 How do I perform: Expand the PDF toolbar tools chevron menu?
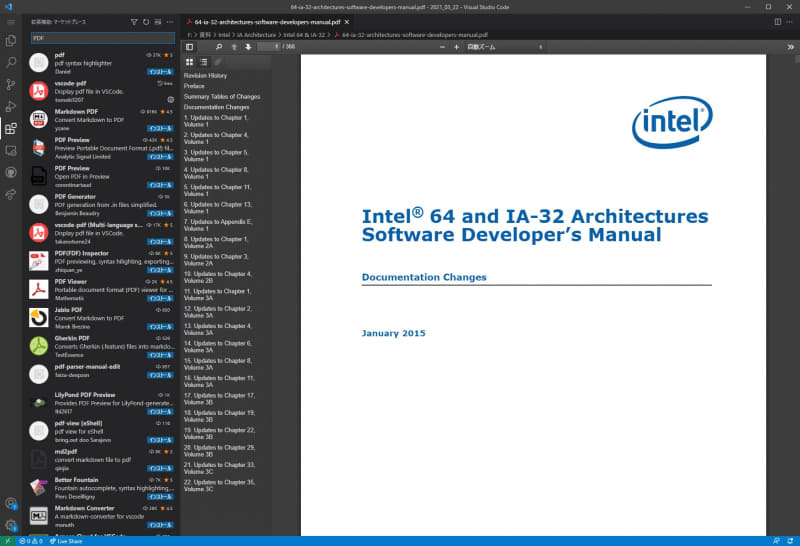788,46
